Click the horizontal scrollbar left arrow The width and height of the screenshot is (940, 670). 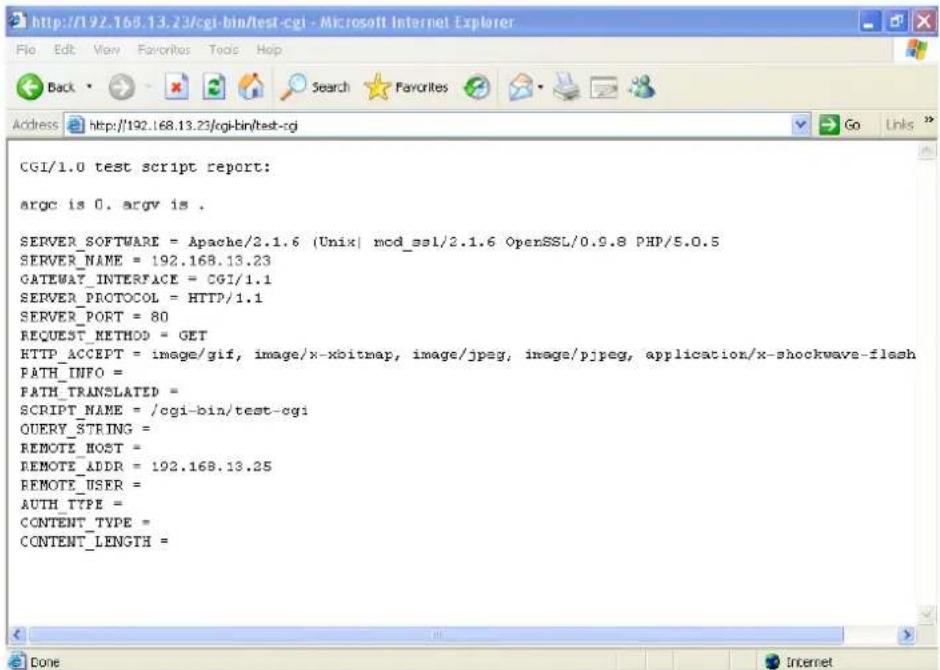(17, 634)
